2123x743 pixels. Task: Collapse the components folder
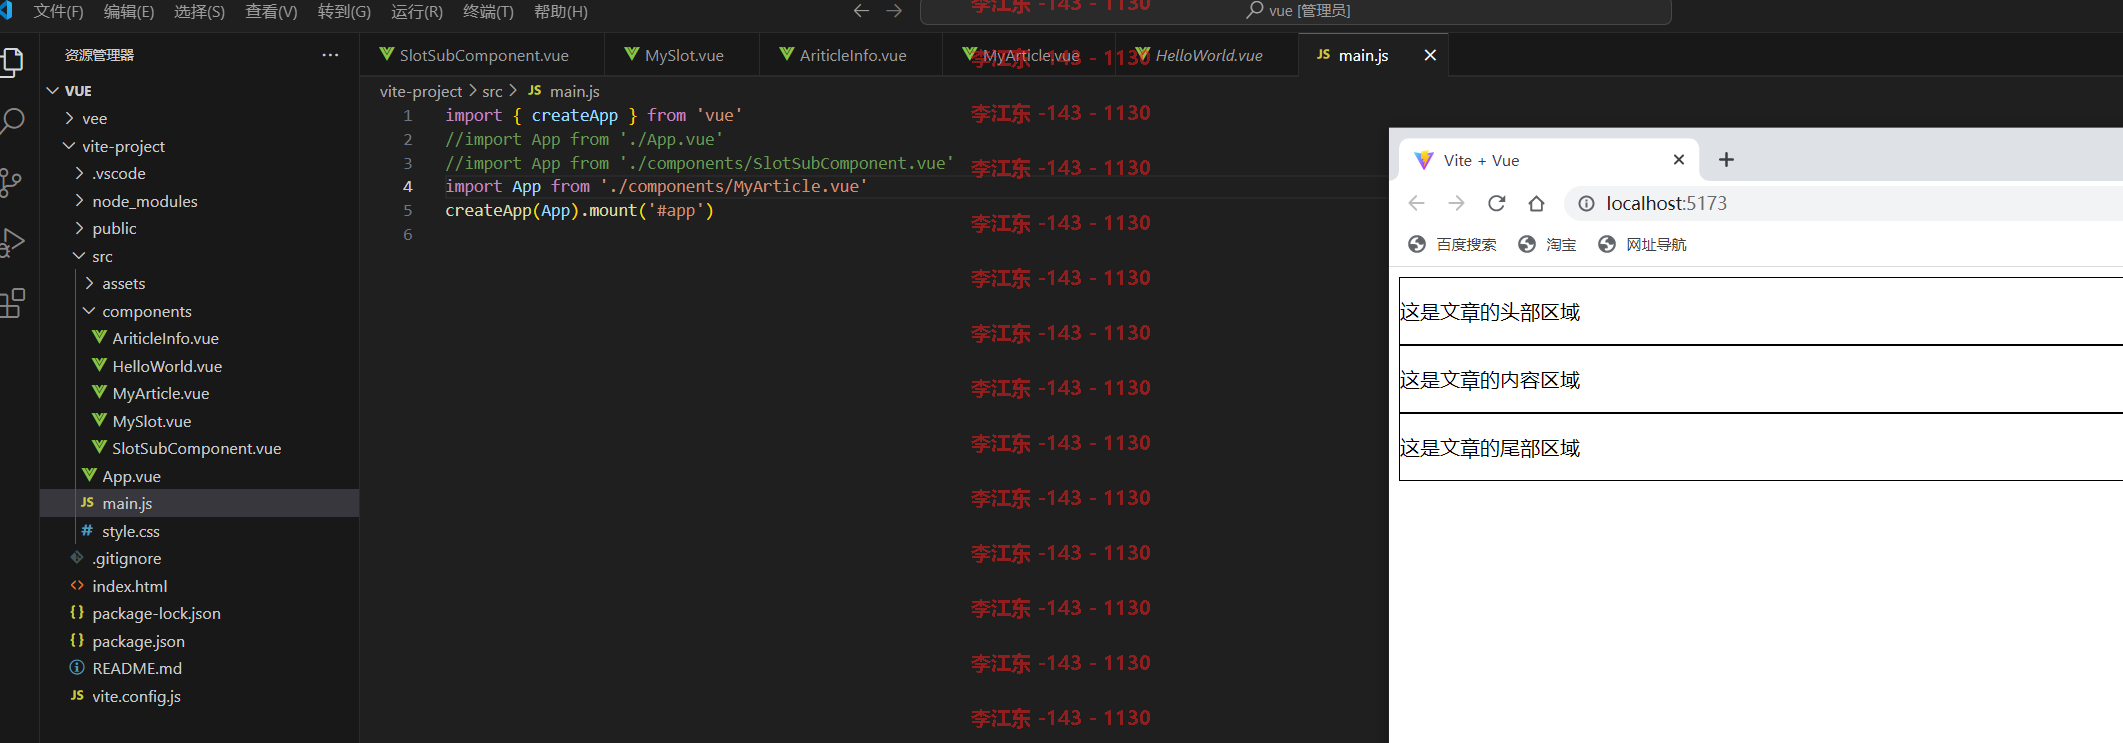199,311
